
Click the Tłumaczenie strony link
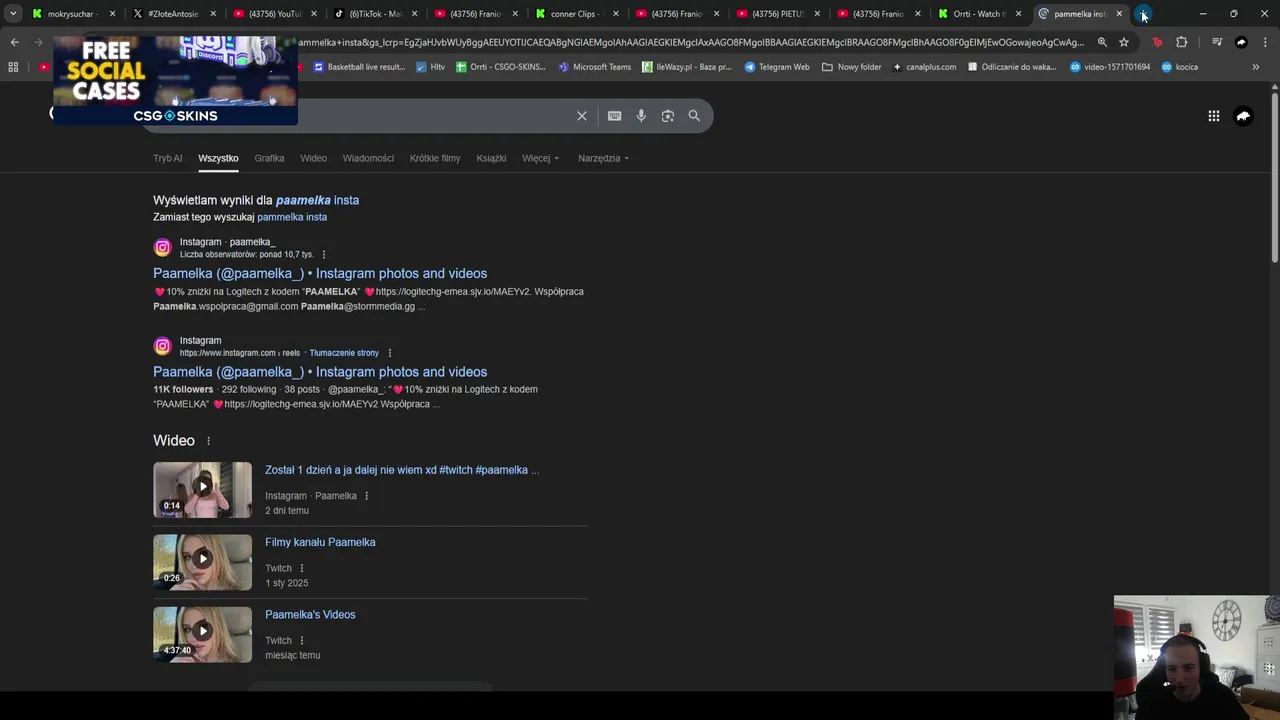click(344, 353)
